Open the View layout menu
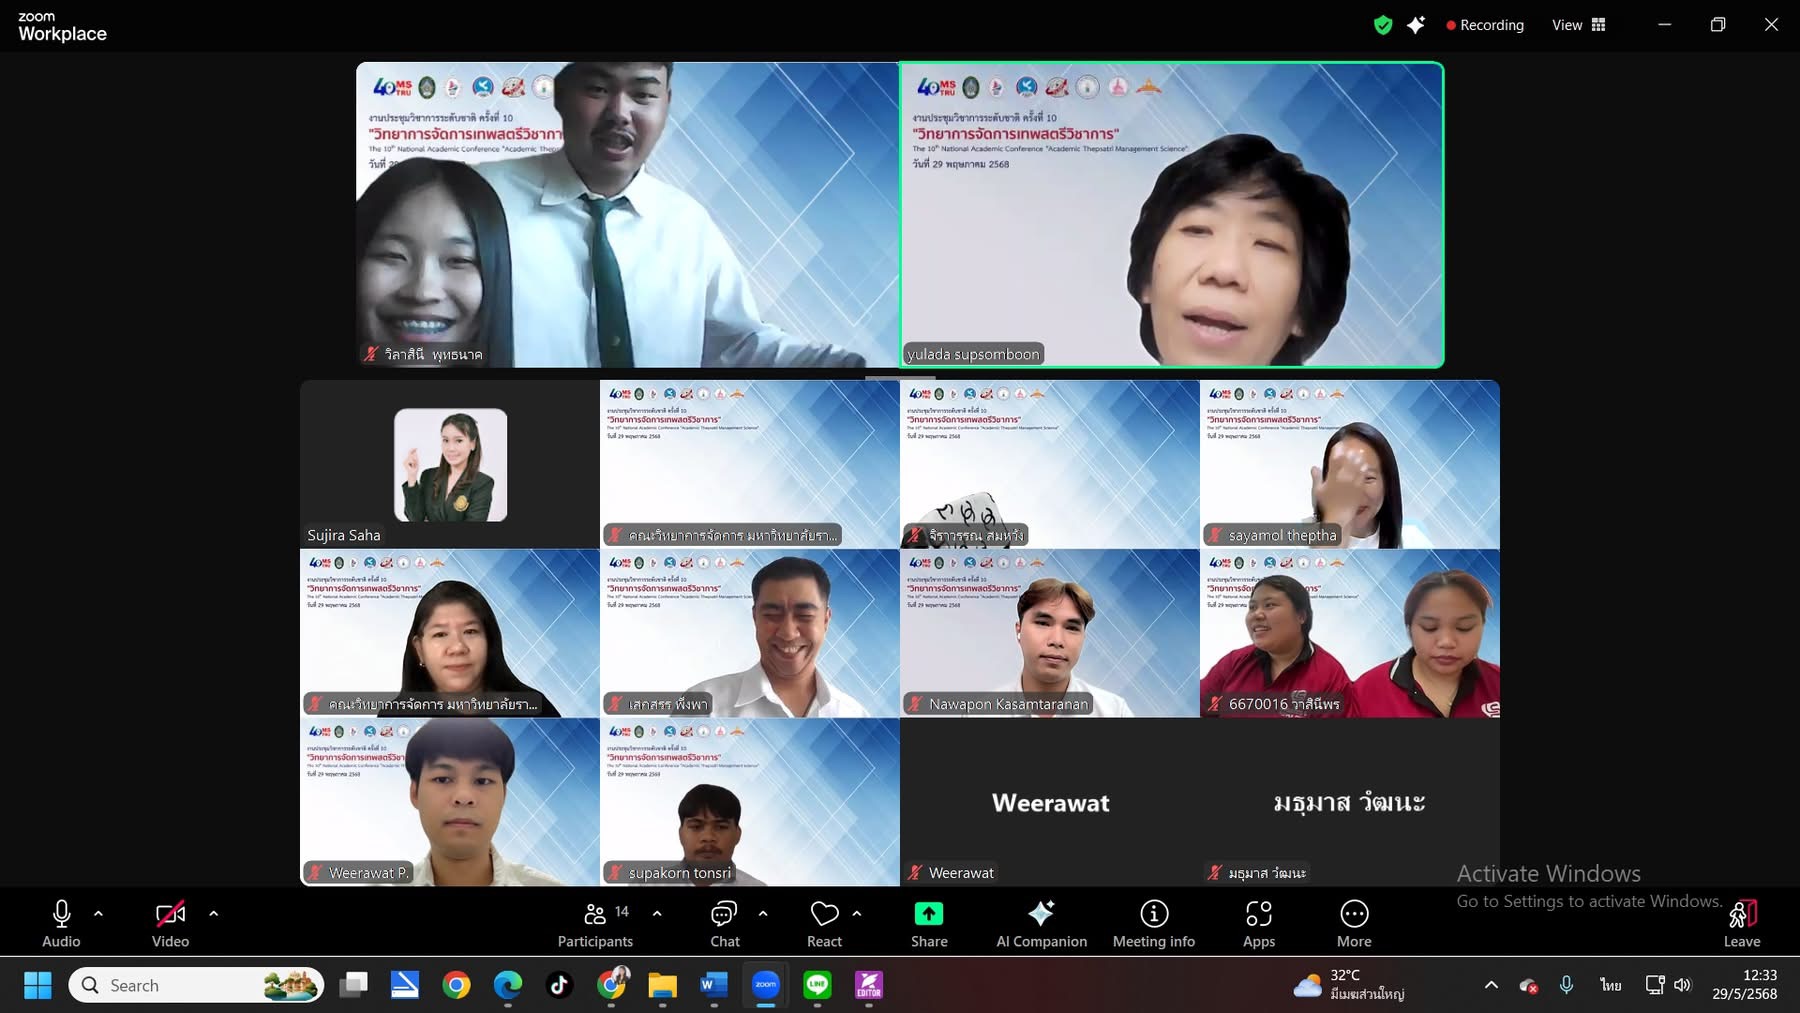 click(x=1578, y=25)
